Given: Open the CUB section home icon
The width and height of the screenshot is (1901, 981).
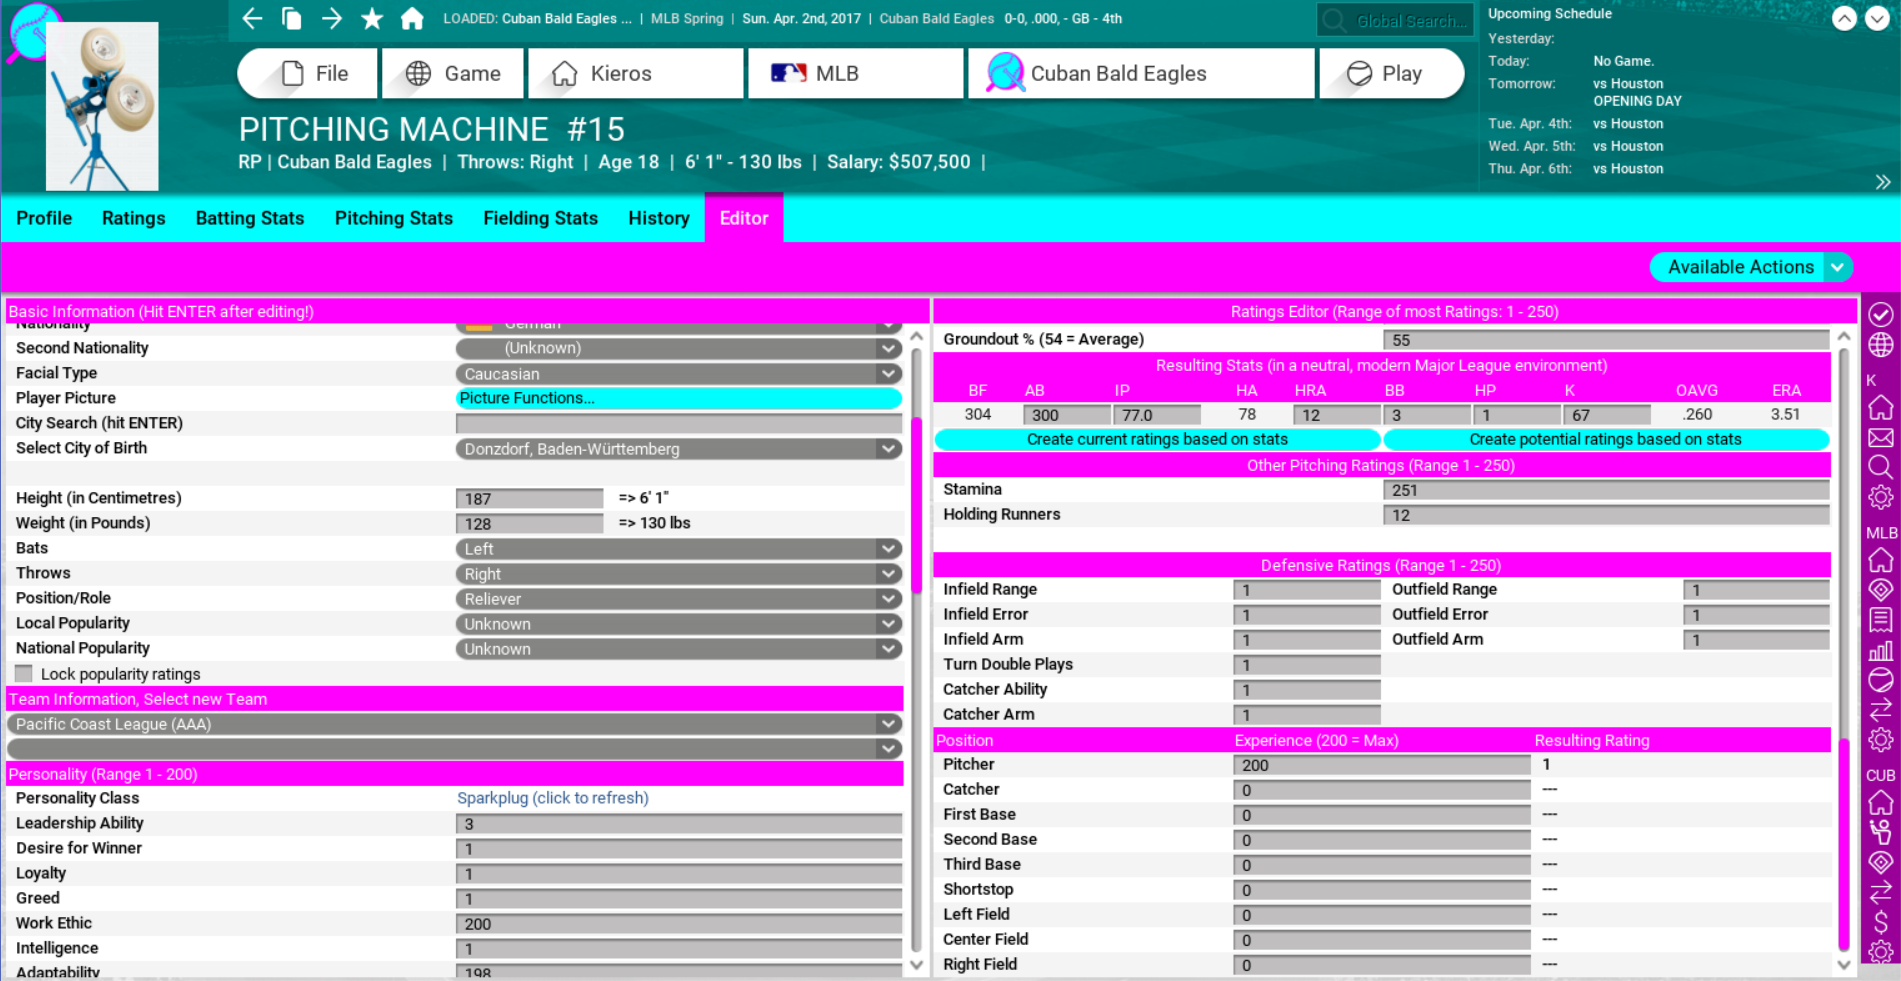Looking at the screenshot, I should coord(1881,802).
